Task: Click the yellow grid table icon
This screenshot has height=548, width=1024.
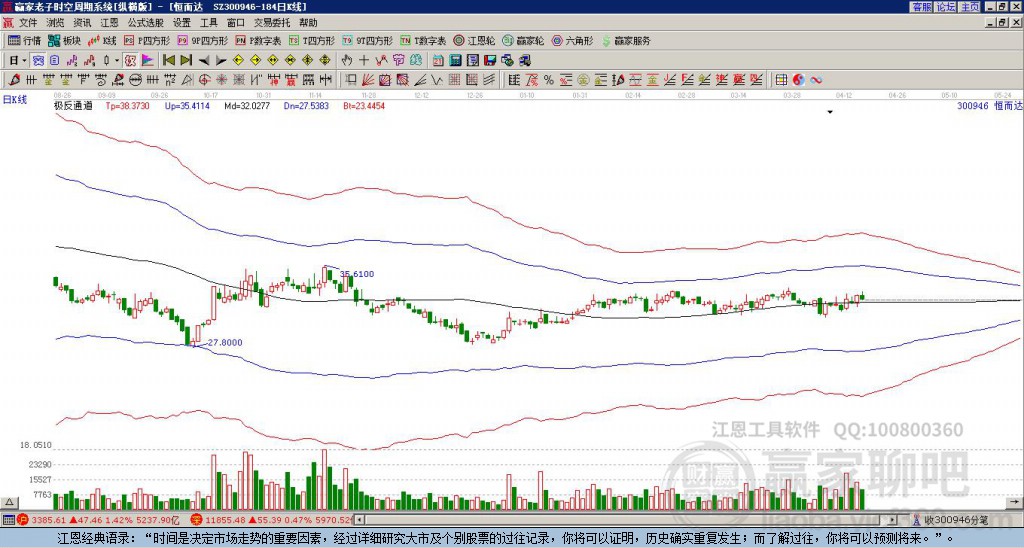Action: pyautogui.click(x=781, y=80)
